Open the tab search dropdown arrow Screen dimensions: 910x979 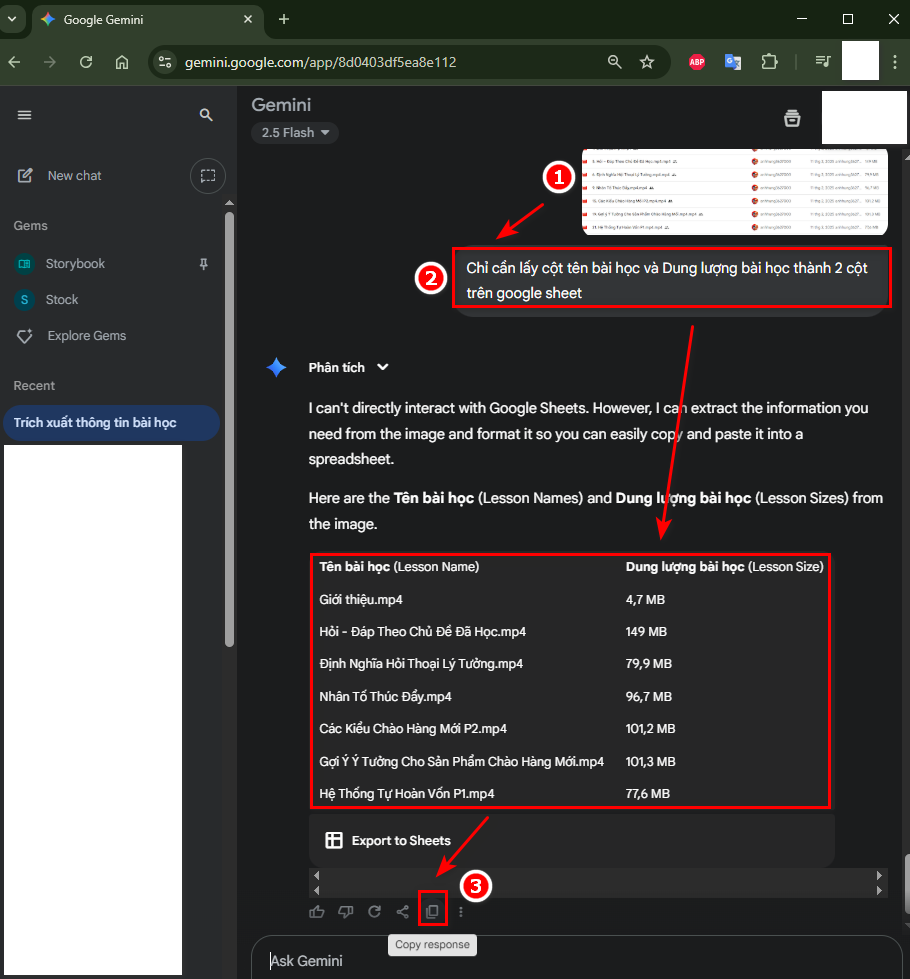click(x=12, y=19)
